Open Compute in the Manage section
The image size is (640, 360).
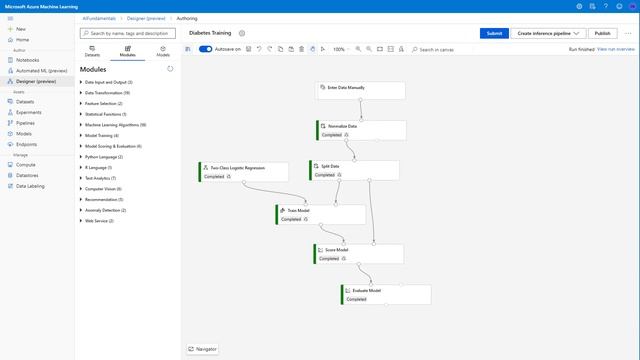(22, 164)
